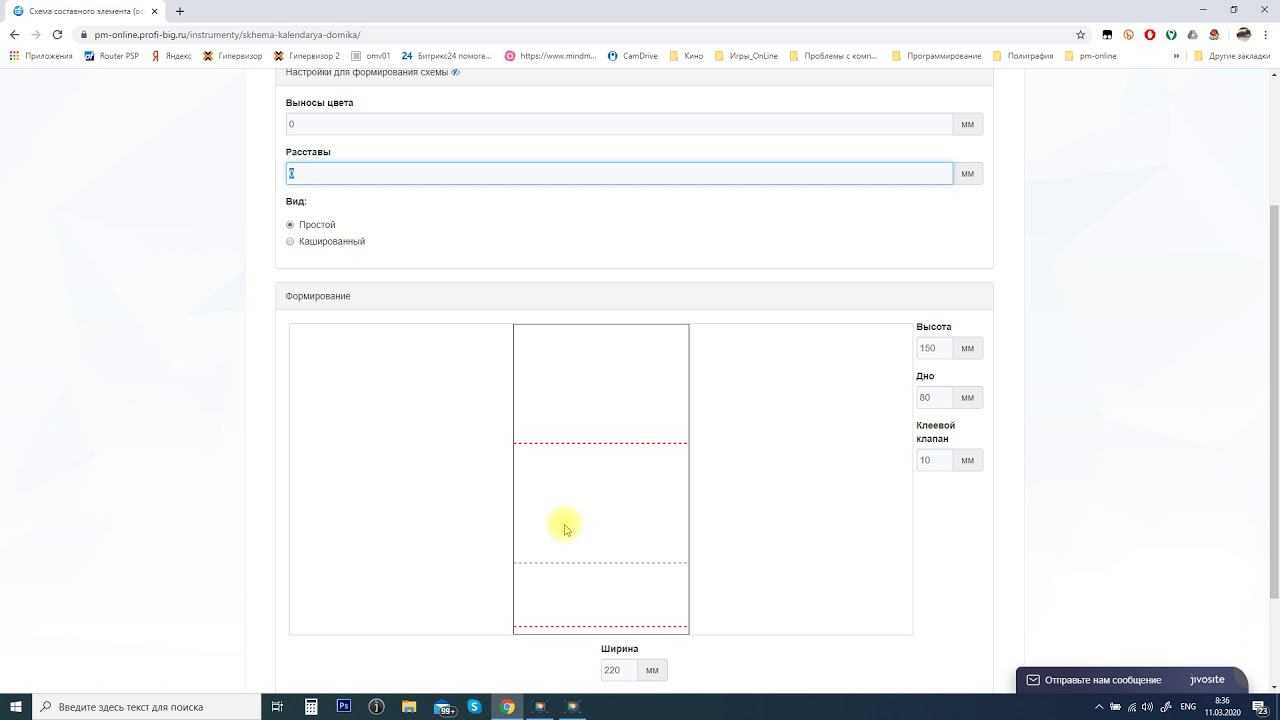Open the omv01 bookmark
This screenshot has height=720, width=1280.
[370, 56]
